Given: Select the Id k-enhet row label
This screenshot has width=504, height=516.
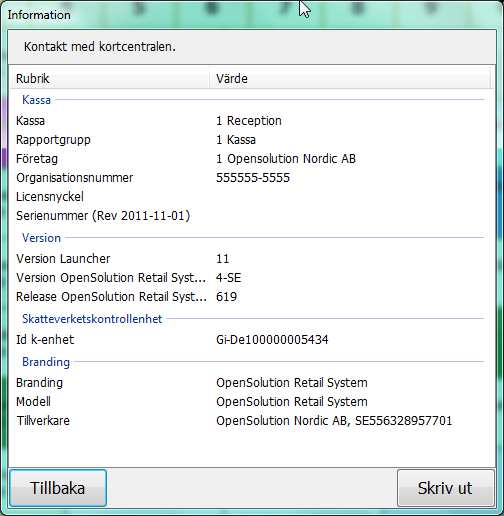Looking at the screenshot, I should tap(45, 340).
